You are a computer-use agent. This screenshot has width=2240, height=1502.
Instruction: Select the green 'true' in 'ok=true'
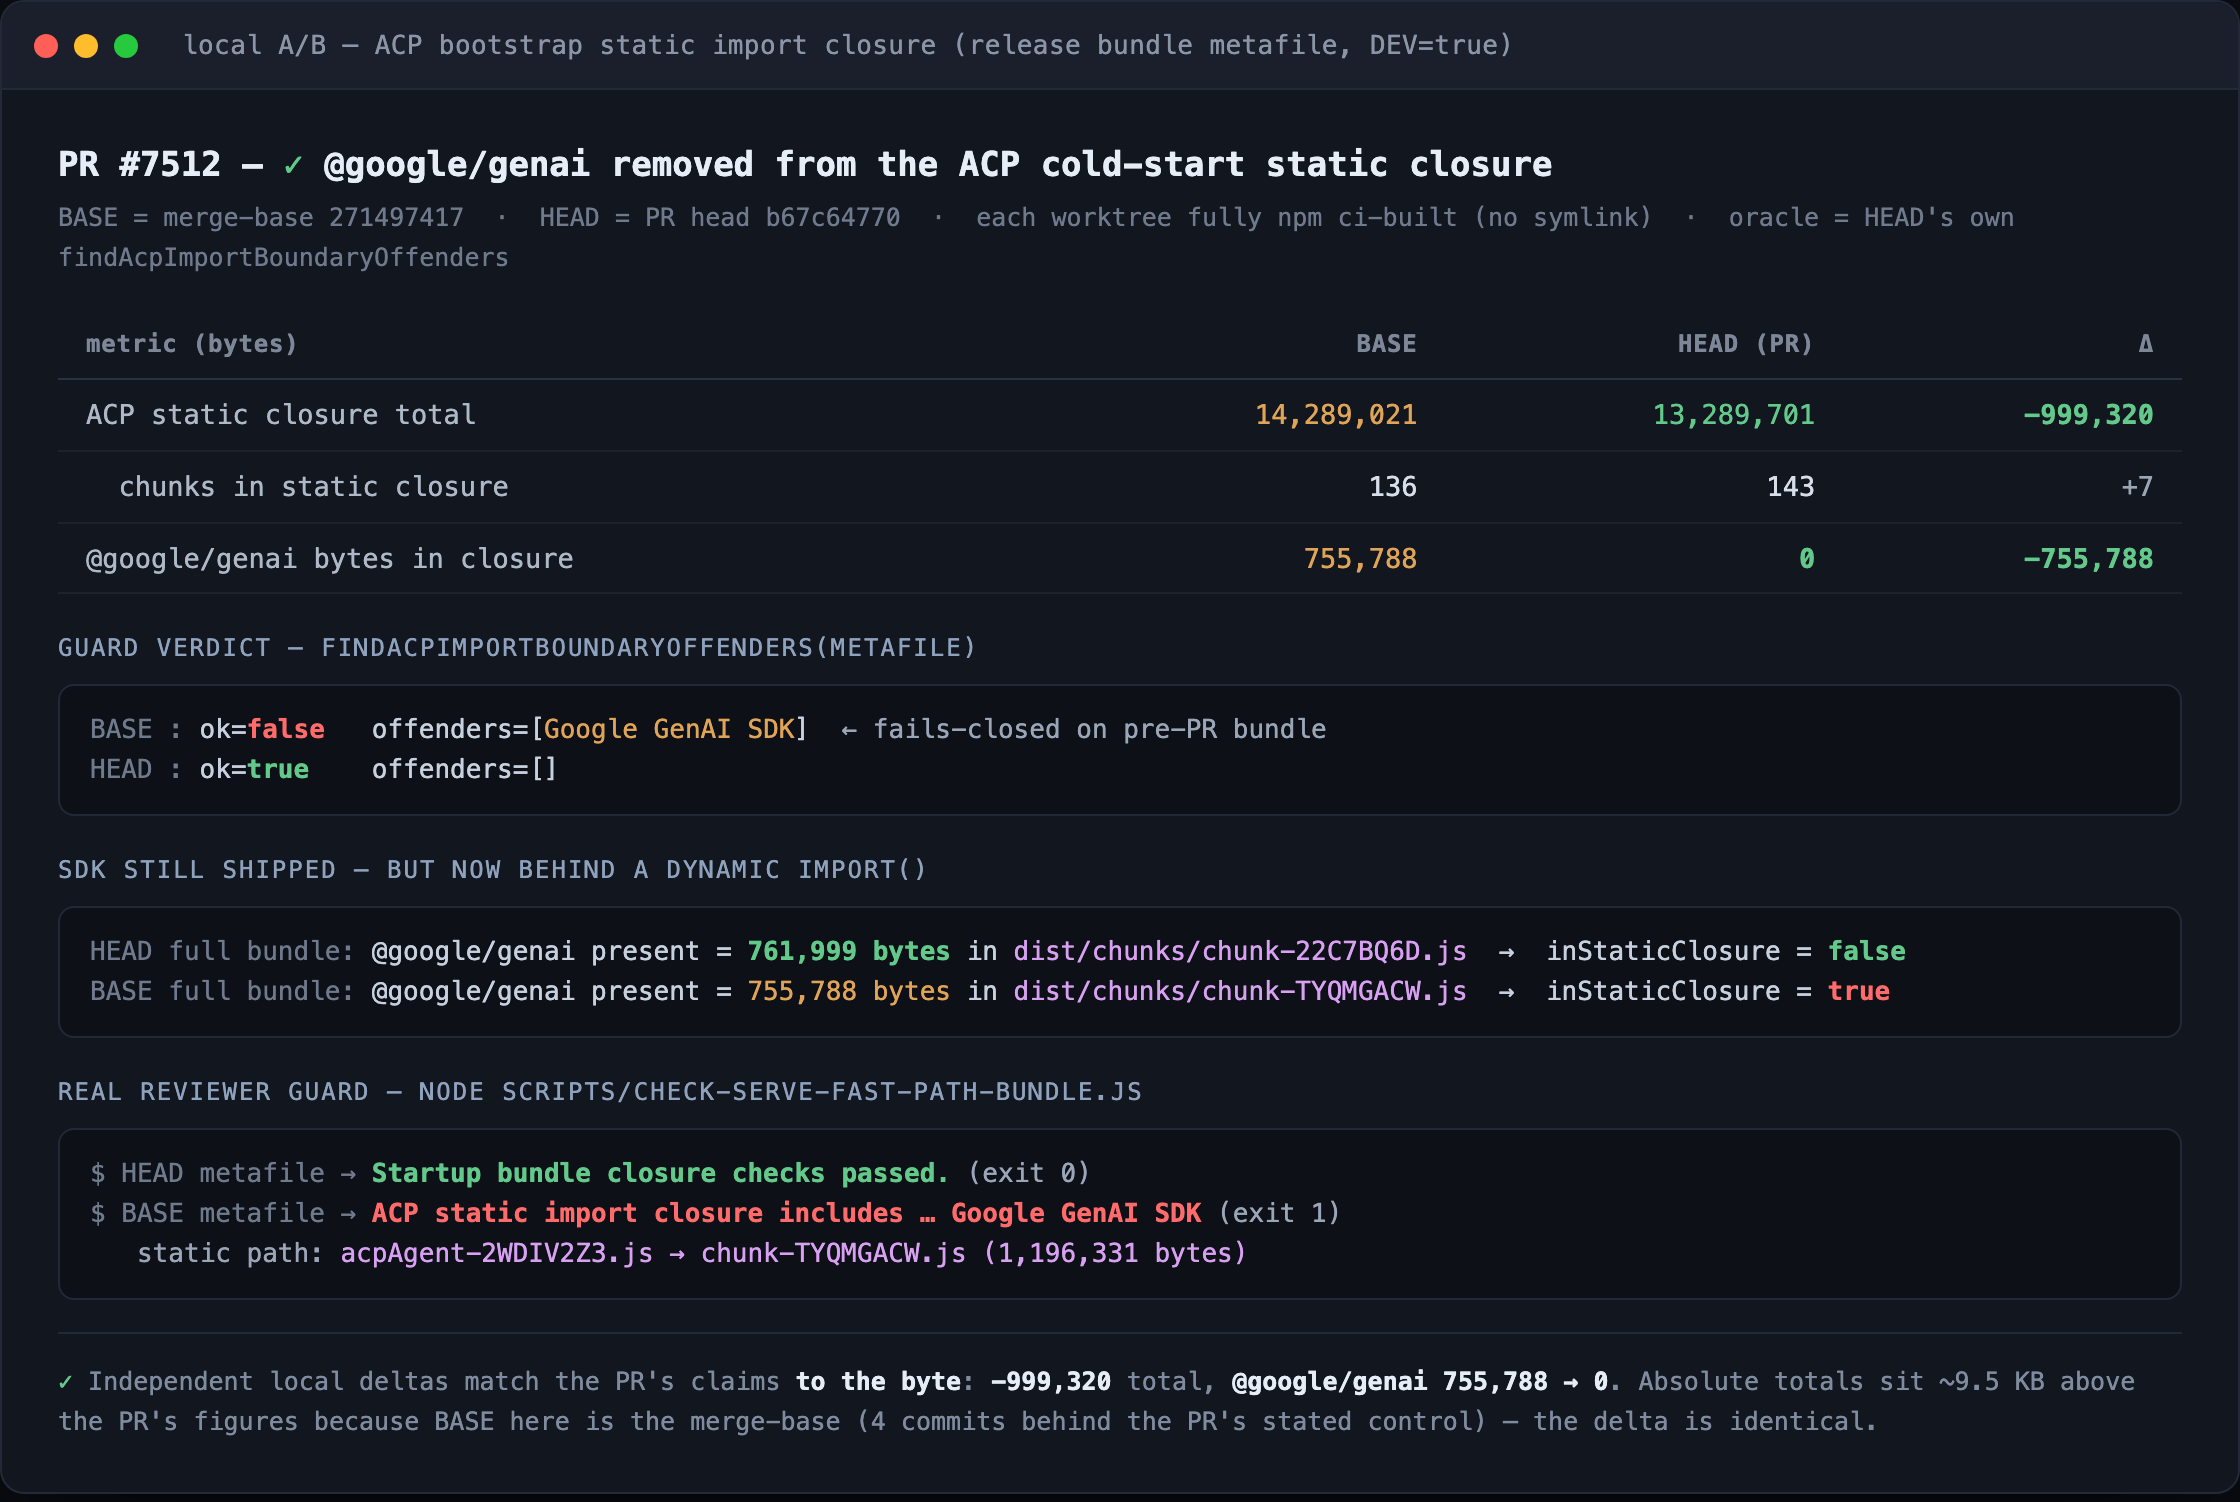(278, 770)
